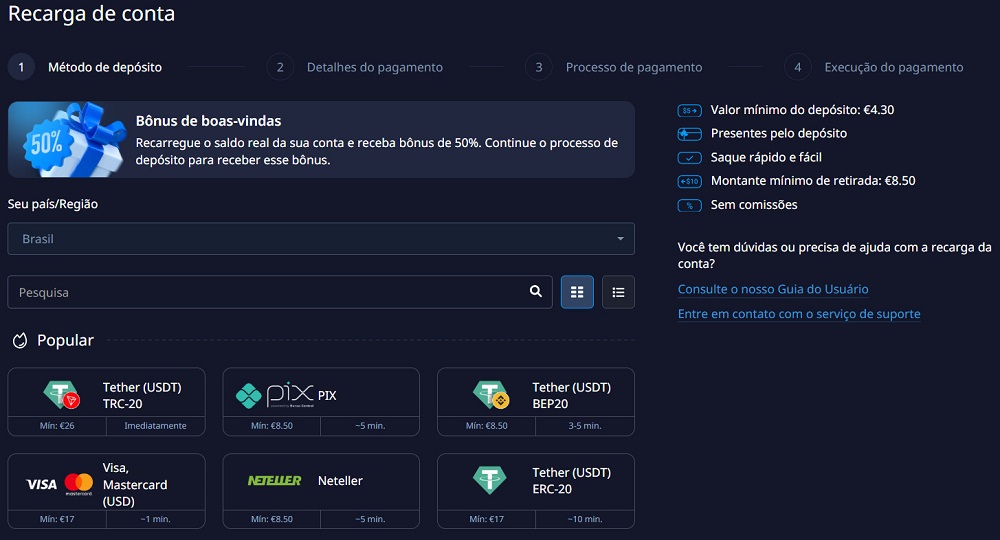
Task: Open the Brasil country dropdown
Action: point(321,238)
